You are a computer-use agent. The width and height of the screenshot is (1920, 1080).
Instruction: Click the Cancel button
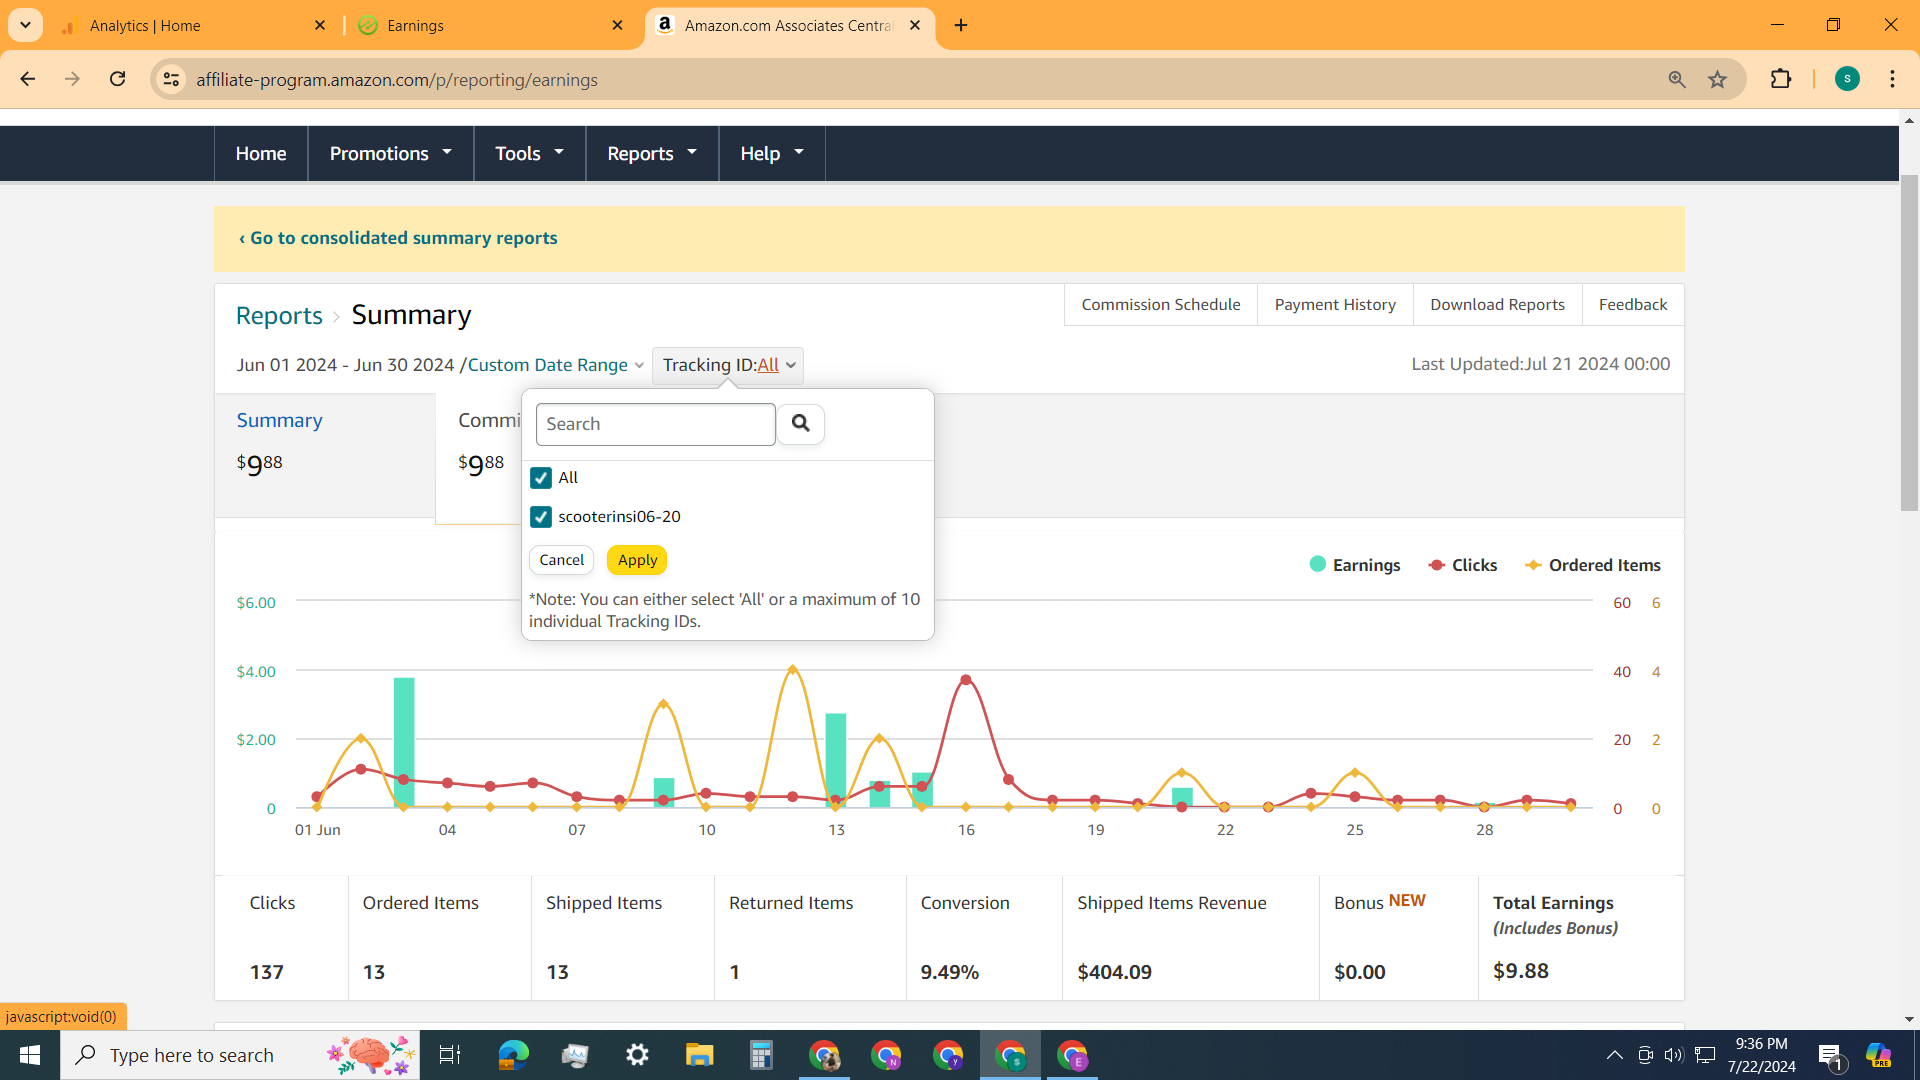point(561,560)
